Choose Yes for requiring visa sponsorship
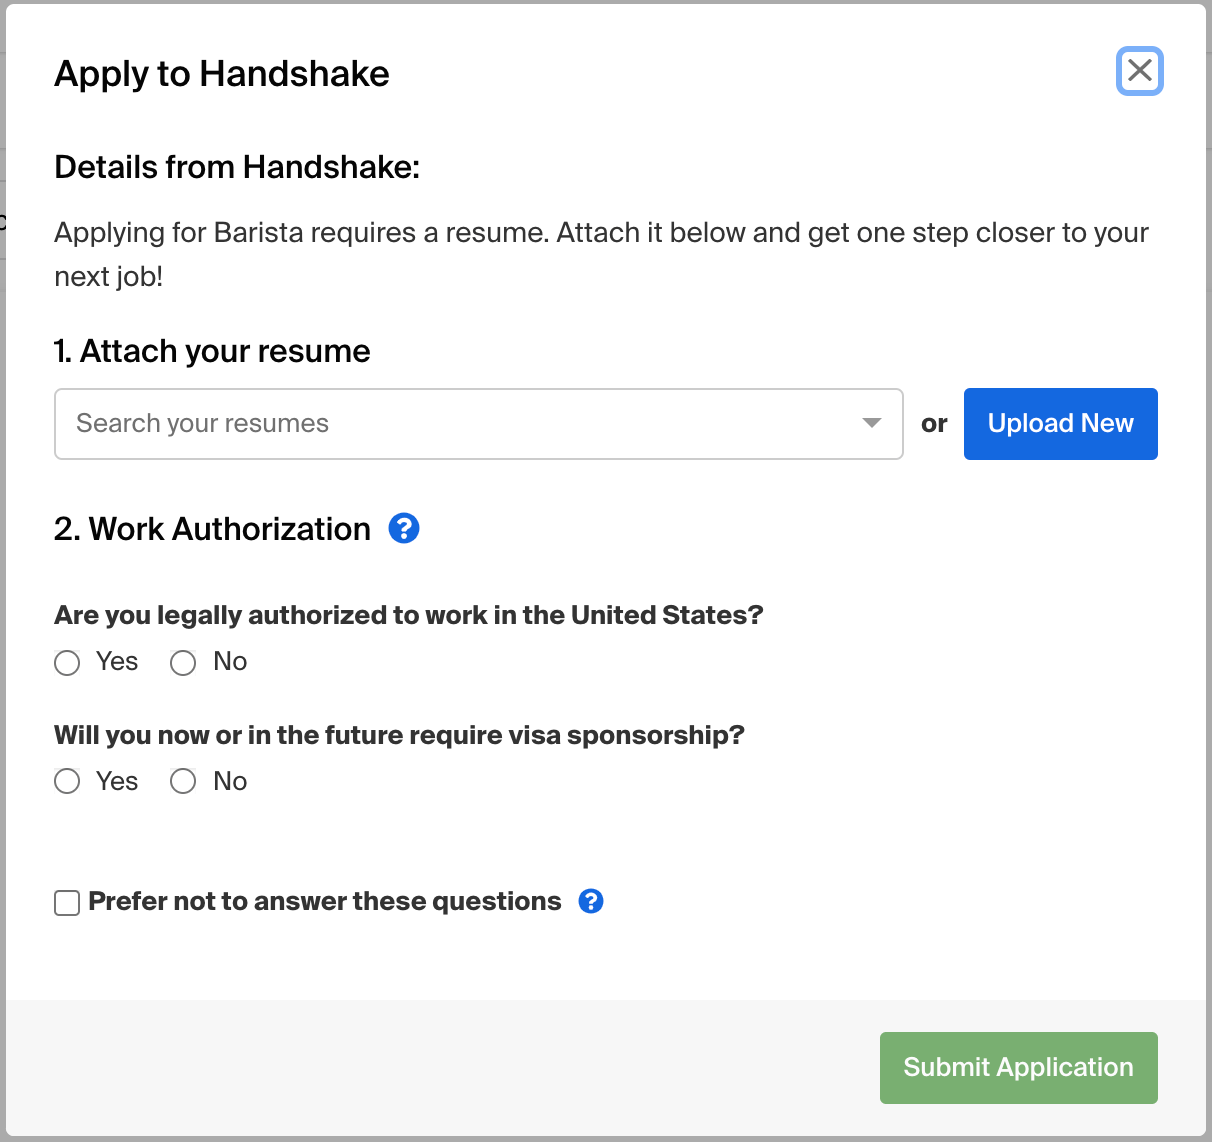The height and width of the screenshot is (1142, 1212). click(67, 781)
